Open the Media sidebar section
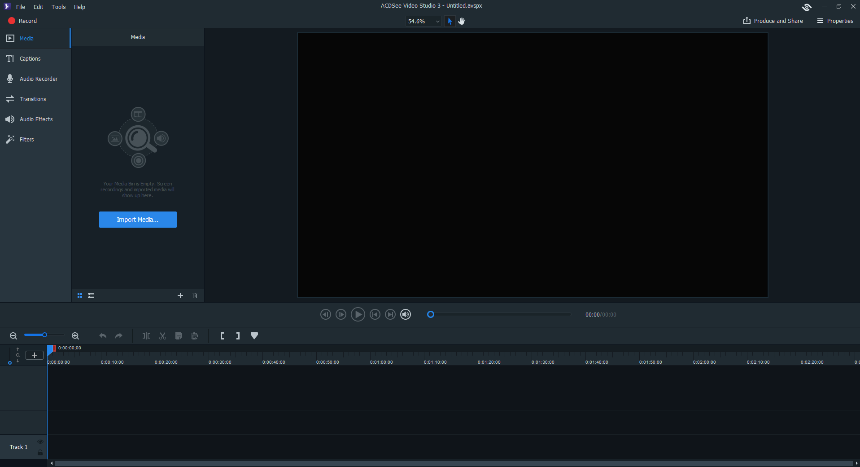This screenshot has width=860, height=467. click(35, 38)
